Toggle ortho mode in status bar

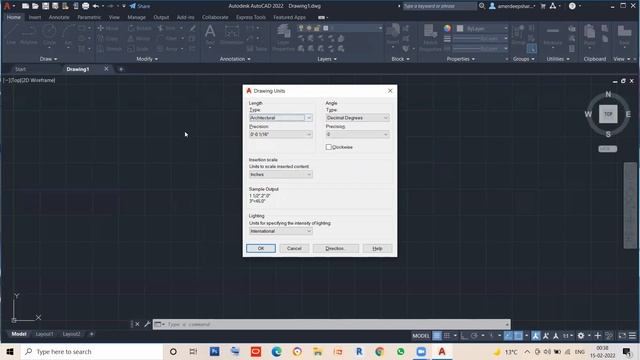464,336
